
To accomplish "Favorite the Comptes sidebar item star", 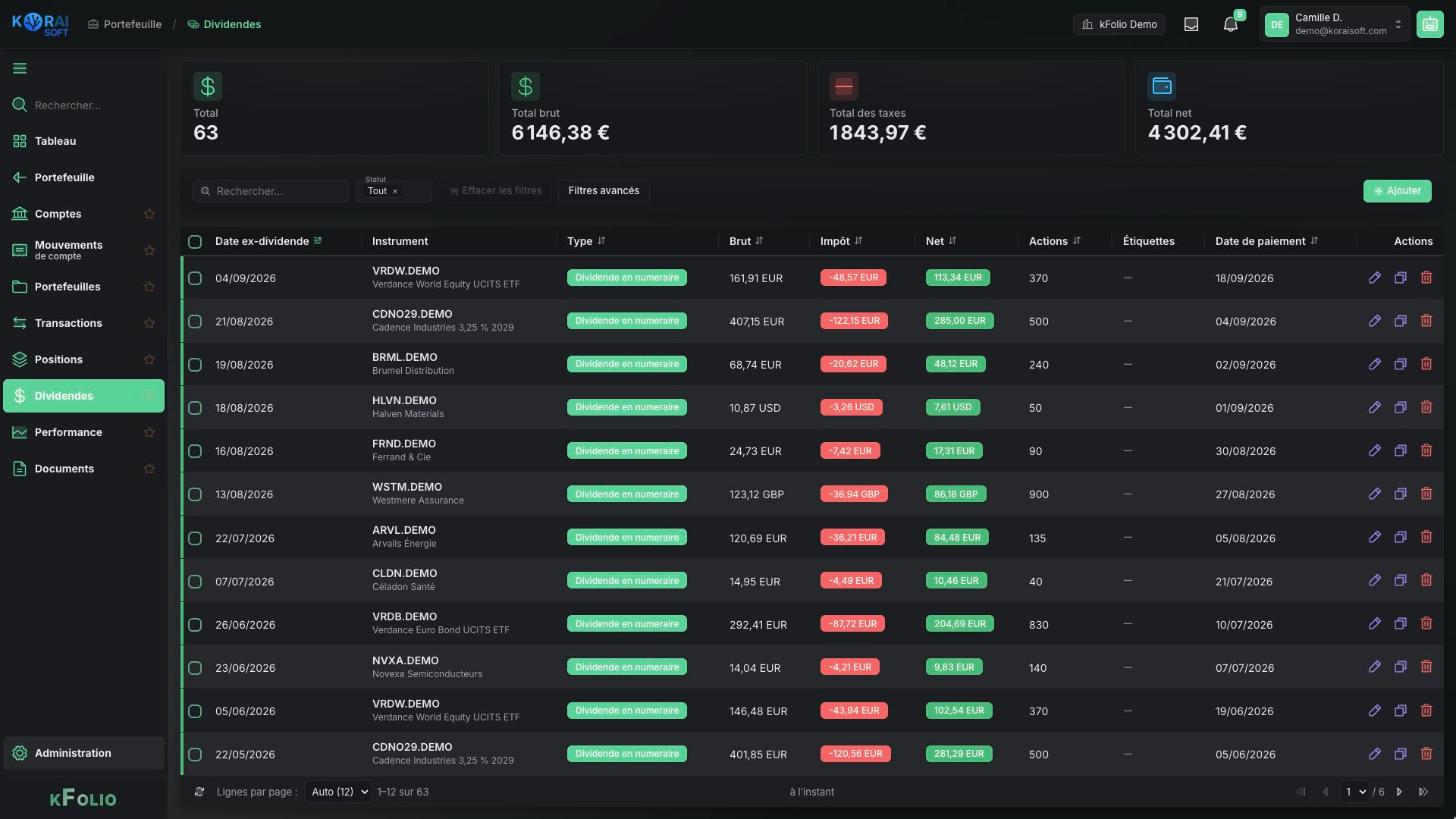I will tap(149, 214).
